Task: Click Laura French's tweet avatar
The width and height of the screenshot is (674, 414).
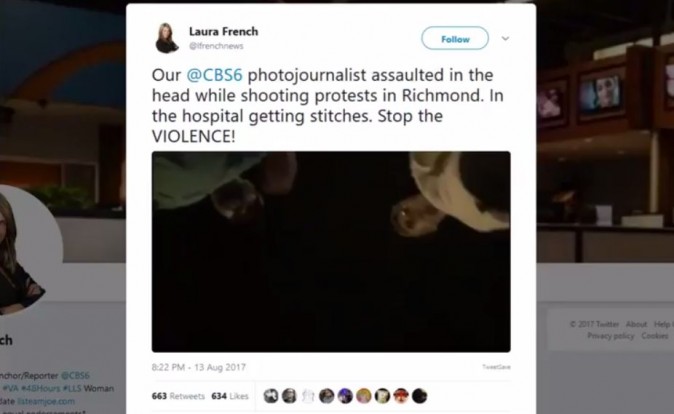Action: point(167,38)
